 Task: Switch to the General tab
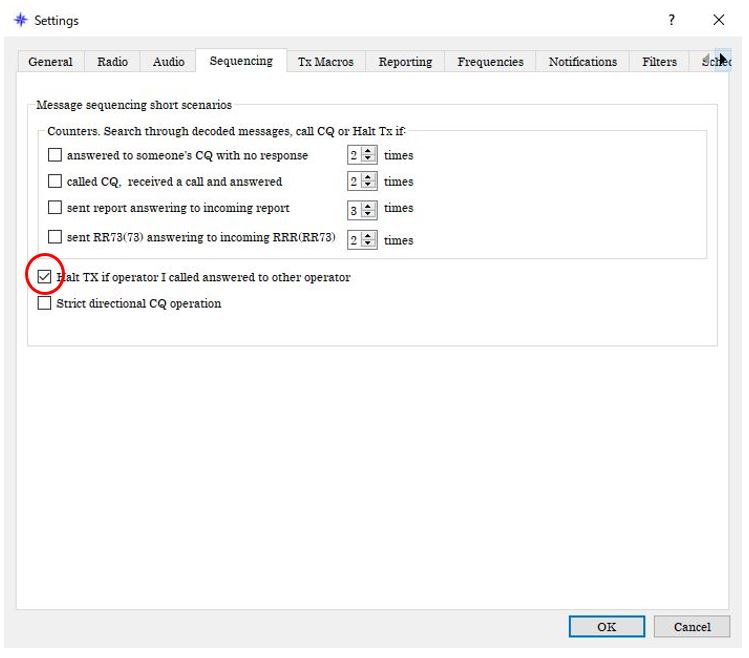click(50, 62)
